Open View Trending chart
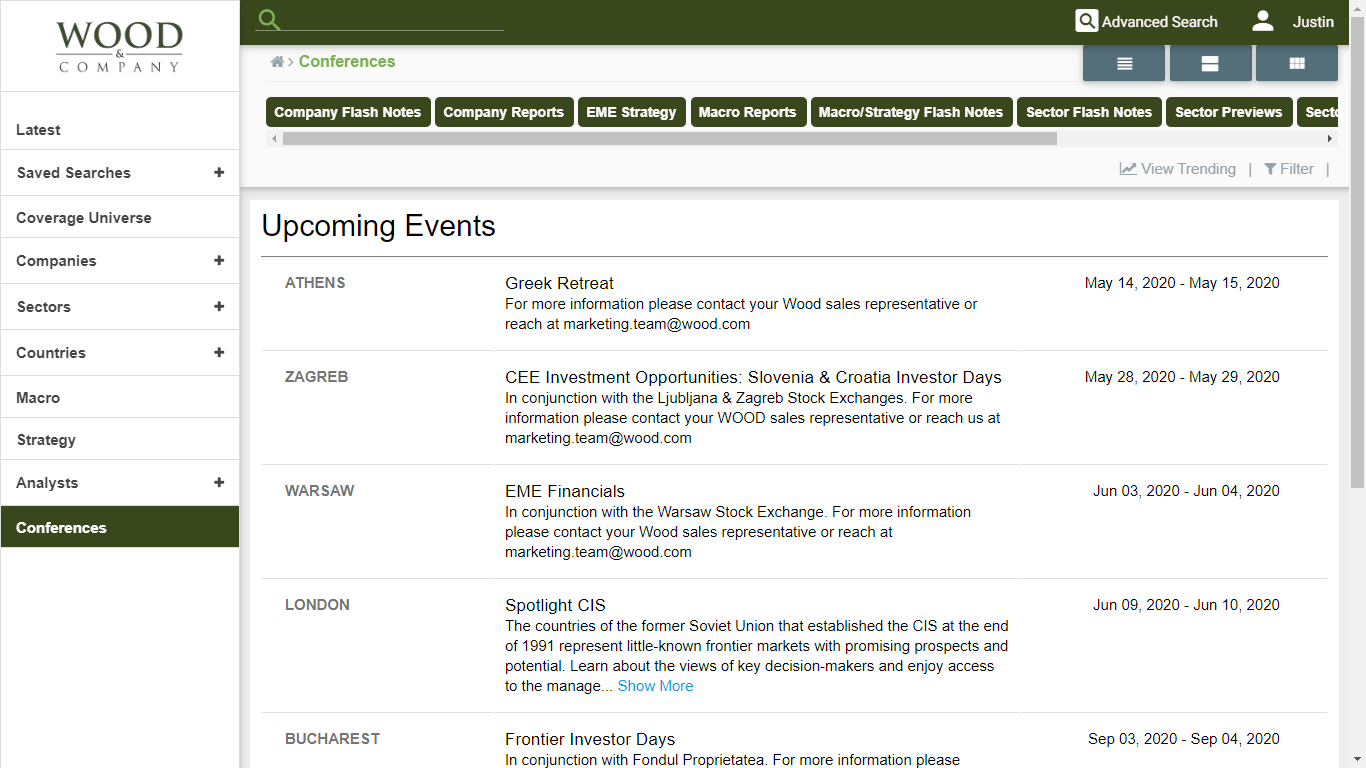 click(x=1178, y=168)
